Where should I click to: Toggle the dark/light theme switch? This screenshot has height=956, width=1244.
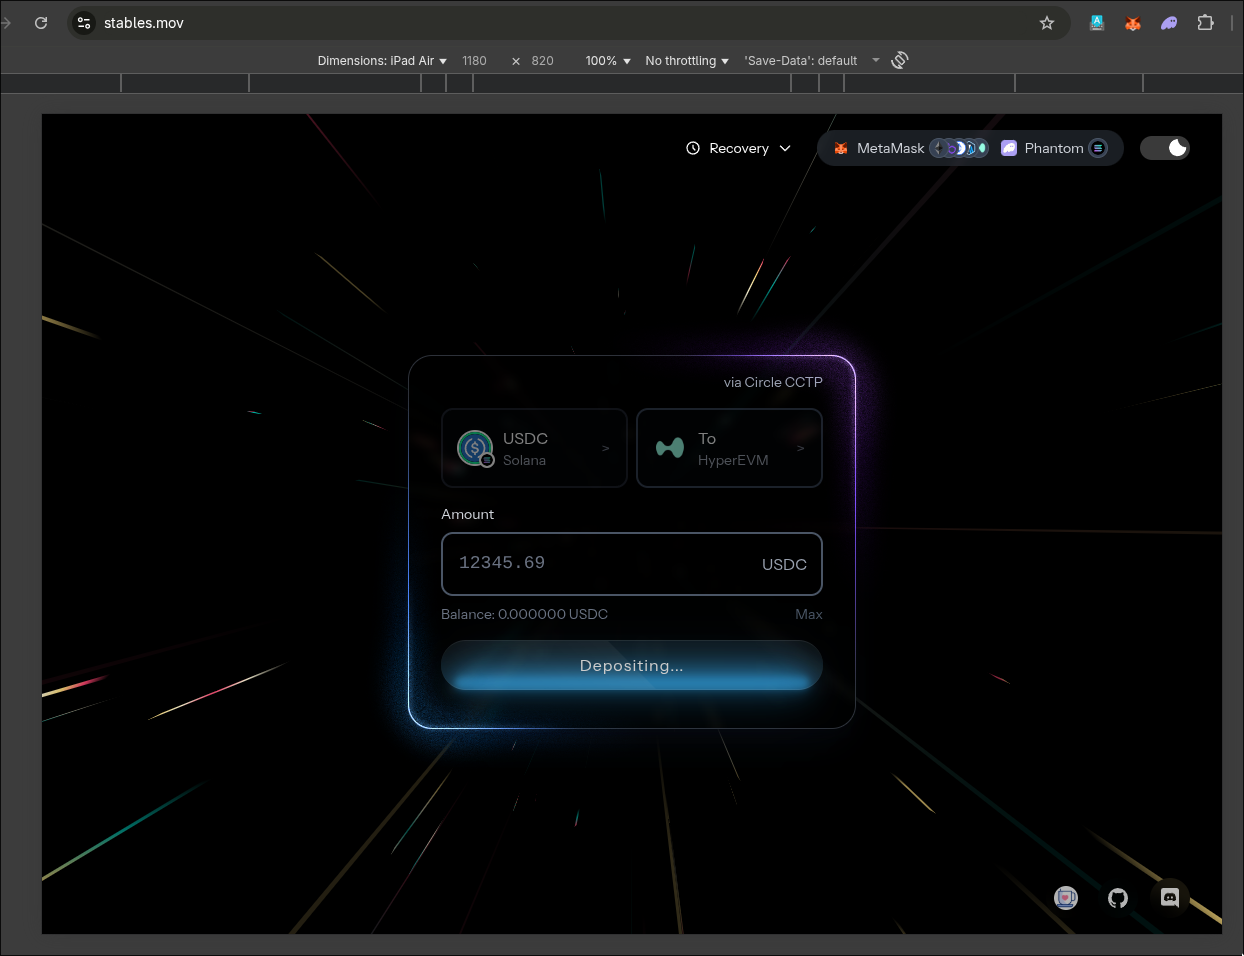coord(1165,148)
